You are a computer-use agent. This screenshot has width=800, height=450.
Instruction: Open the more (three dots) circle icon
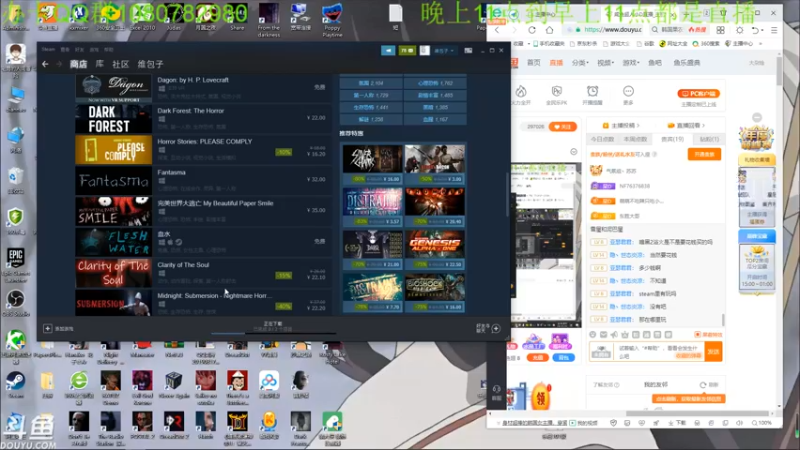628,91
